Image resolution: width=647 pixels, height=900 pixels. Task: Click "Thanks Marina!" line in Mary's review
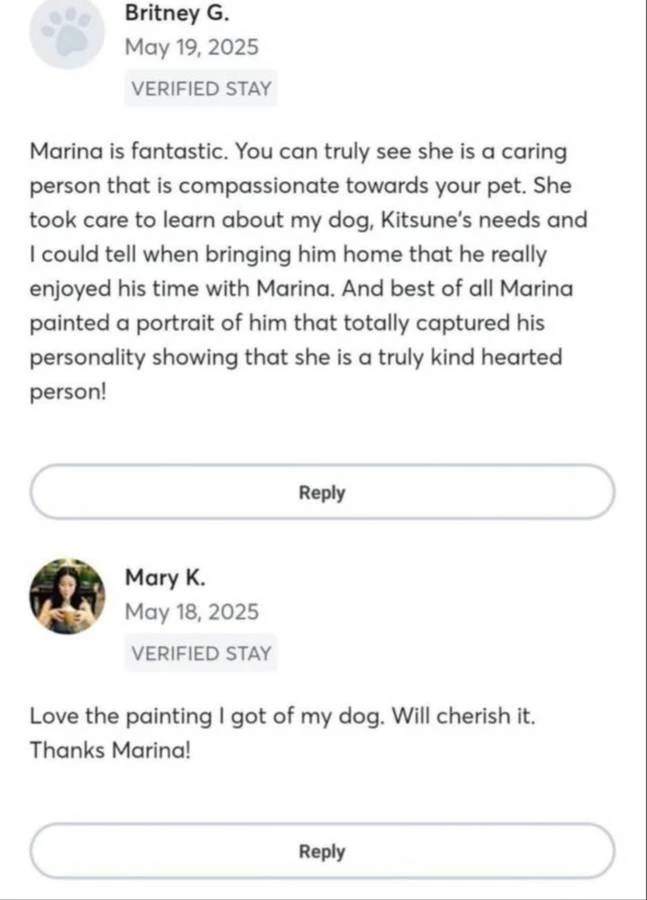tap(109, 748)
